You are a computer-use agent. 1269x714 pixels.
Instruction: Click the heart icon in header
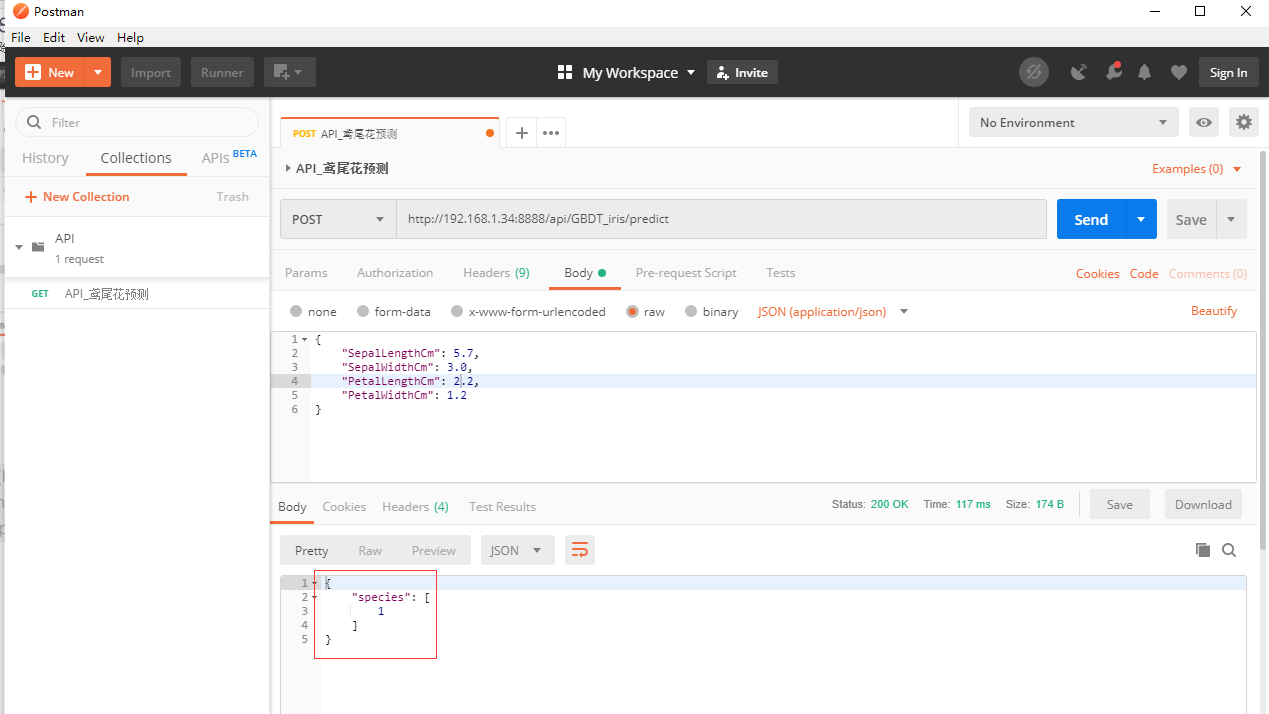click(x=1179, y=72)
